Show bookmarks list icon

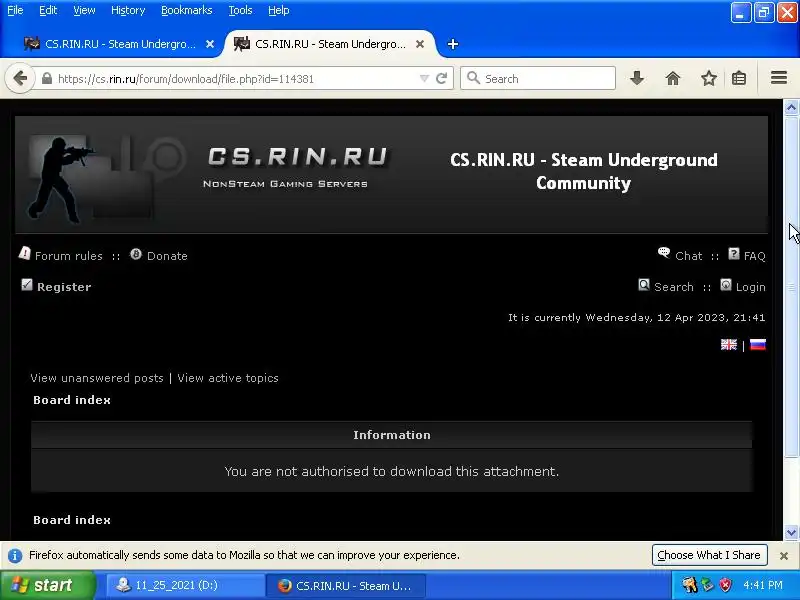pyautogui.click(x=739, y=78)
